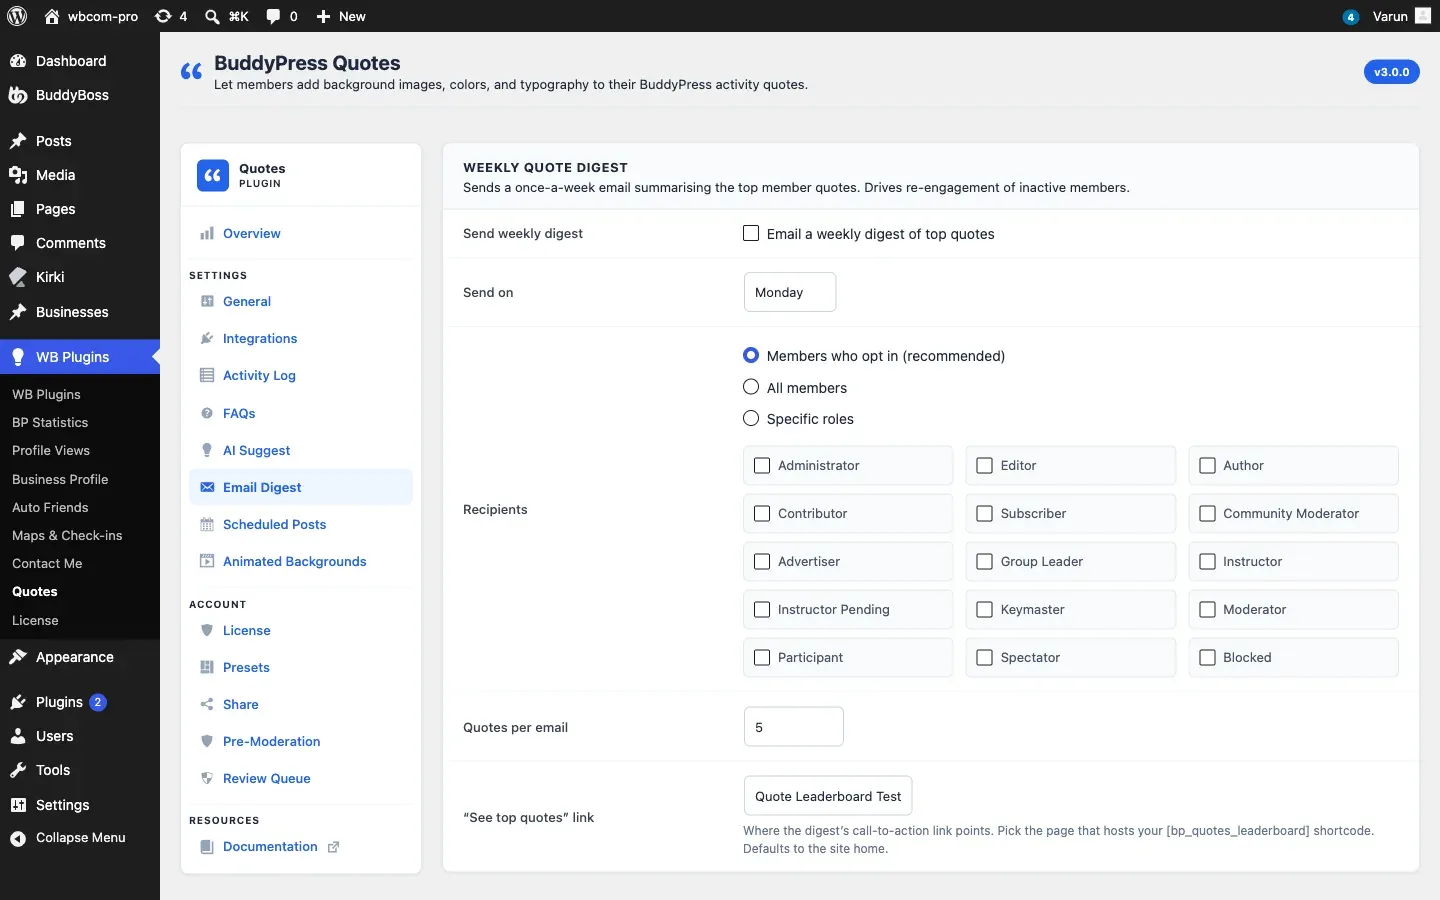Click the Share icon in sidebar
Screen dimensions: 1440x900
pyautogui.click(x=207, y=704)
